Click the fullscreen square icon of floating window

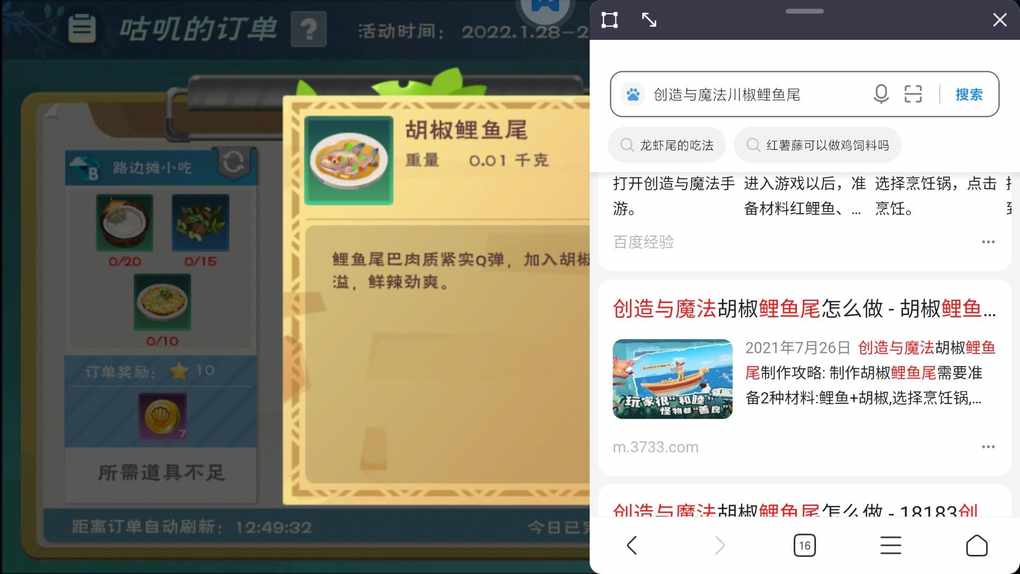point(610,20)
